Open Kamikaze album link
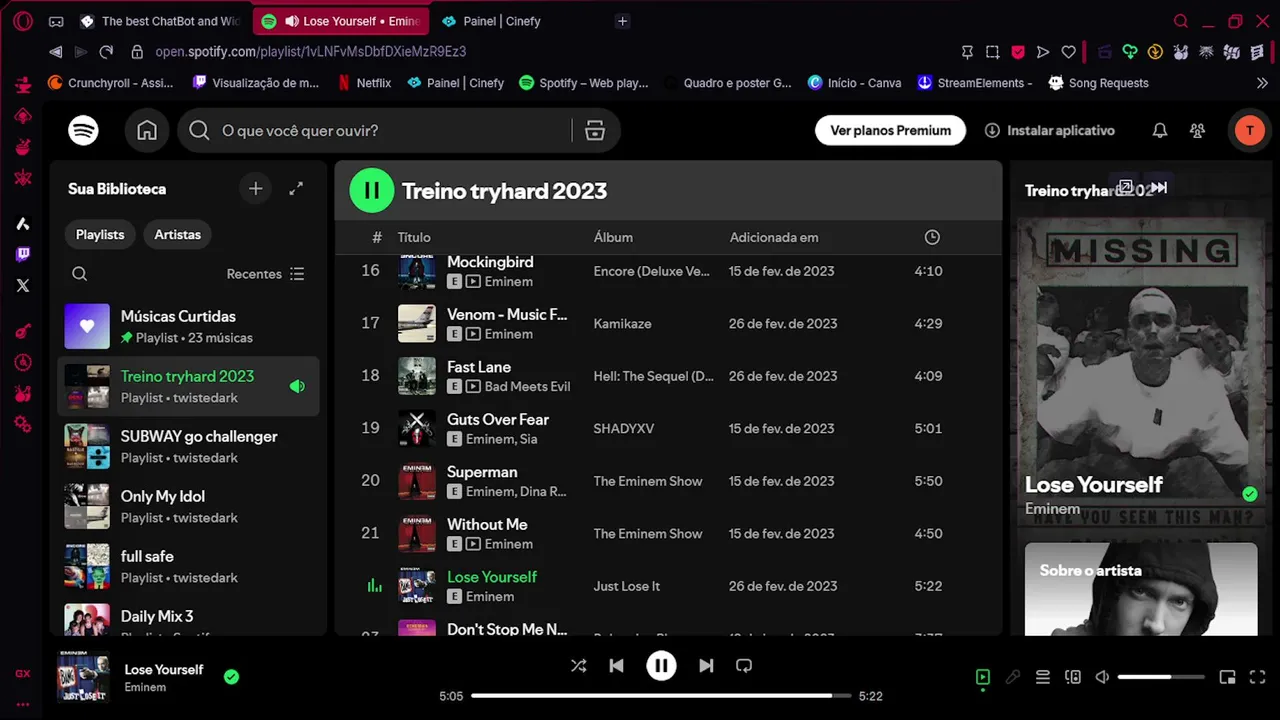 point(622,324)
